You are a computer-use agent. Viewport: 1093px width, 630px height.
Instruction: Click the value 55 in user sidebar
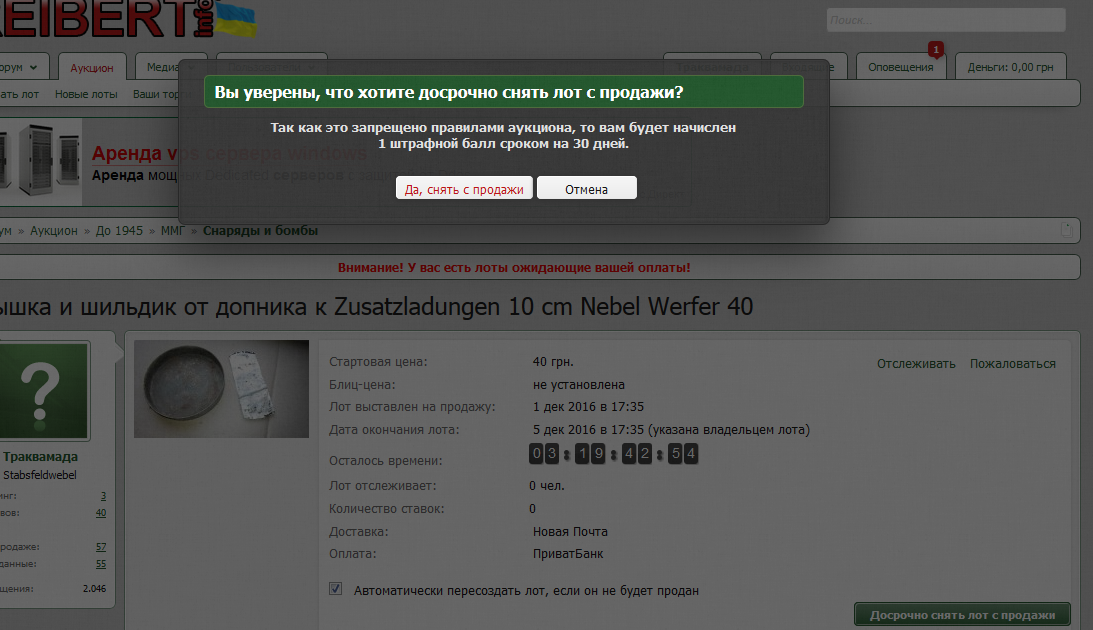101,564
